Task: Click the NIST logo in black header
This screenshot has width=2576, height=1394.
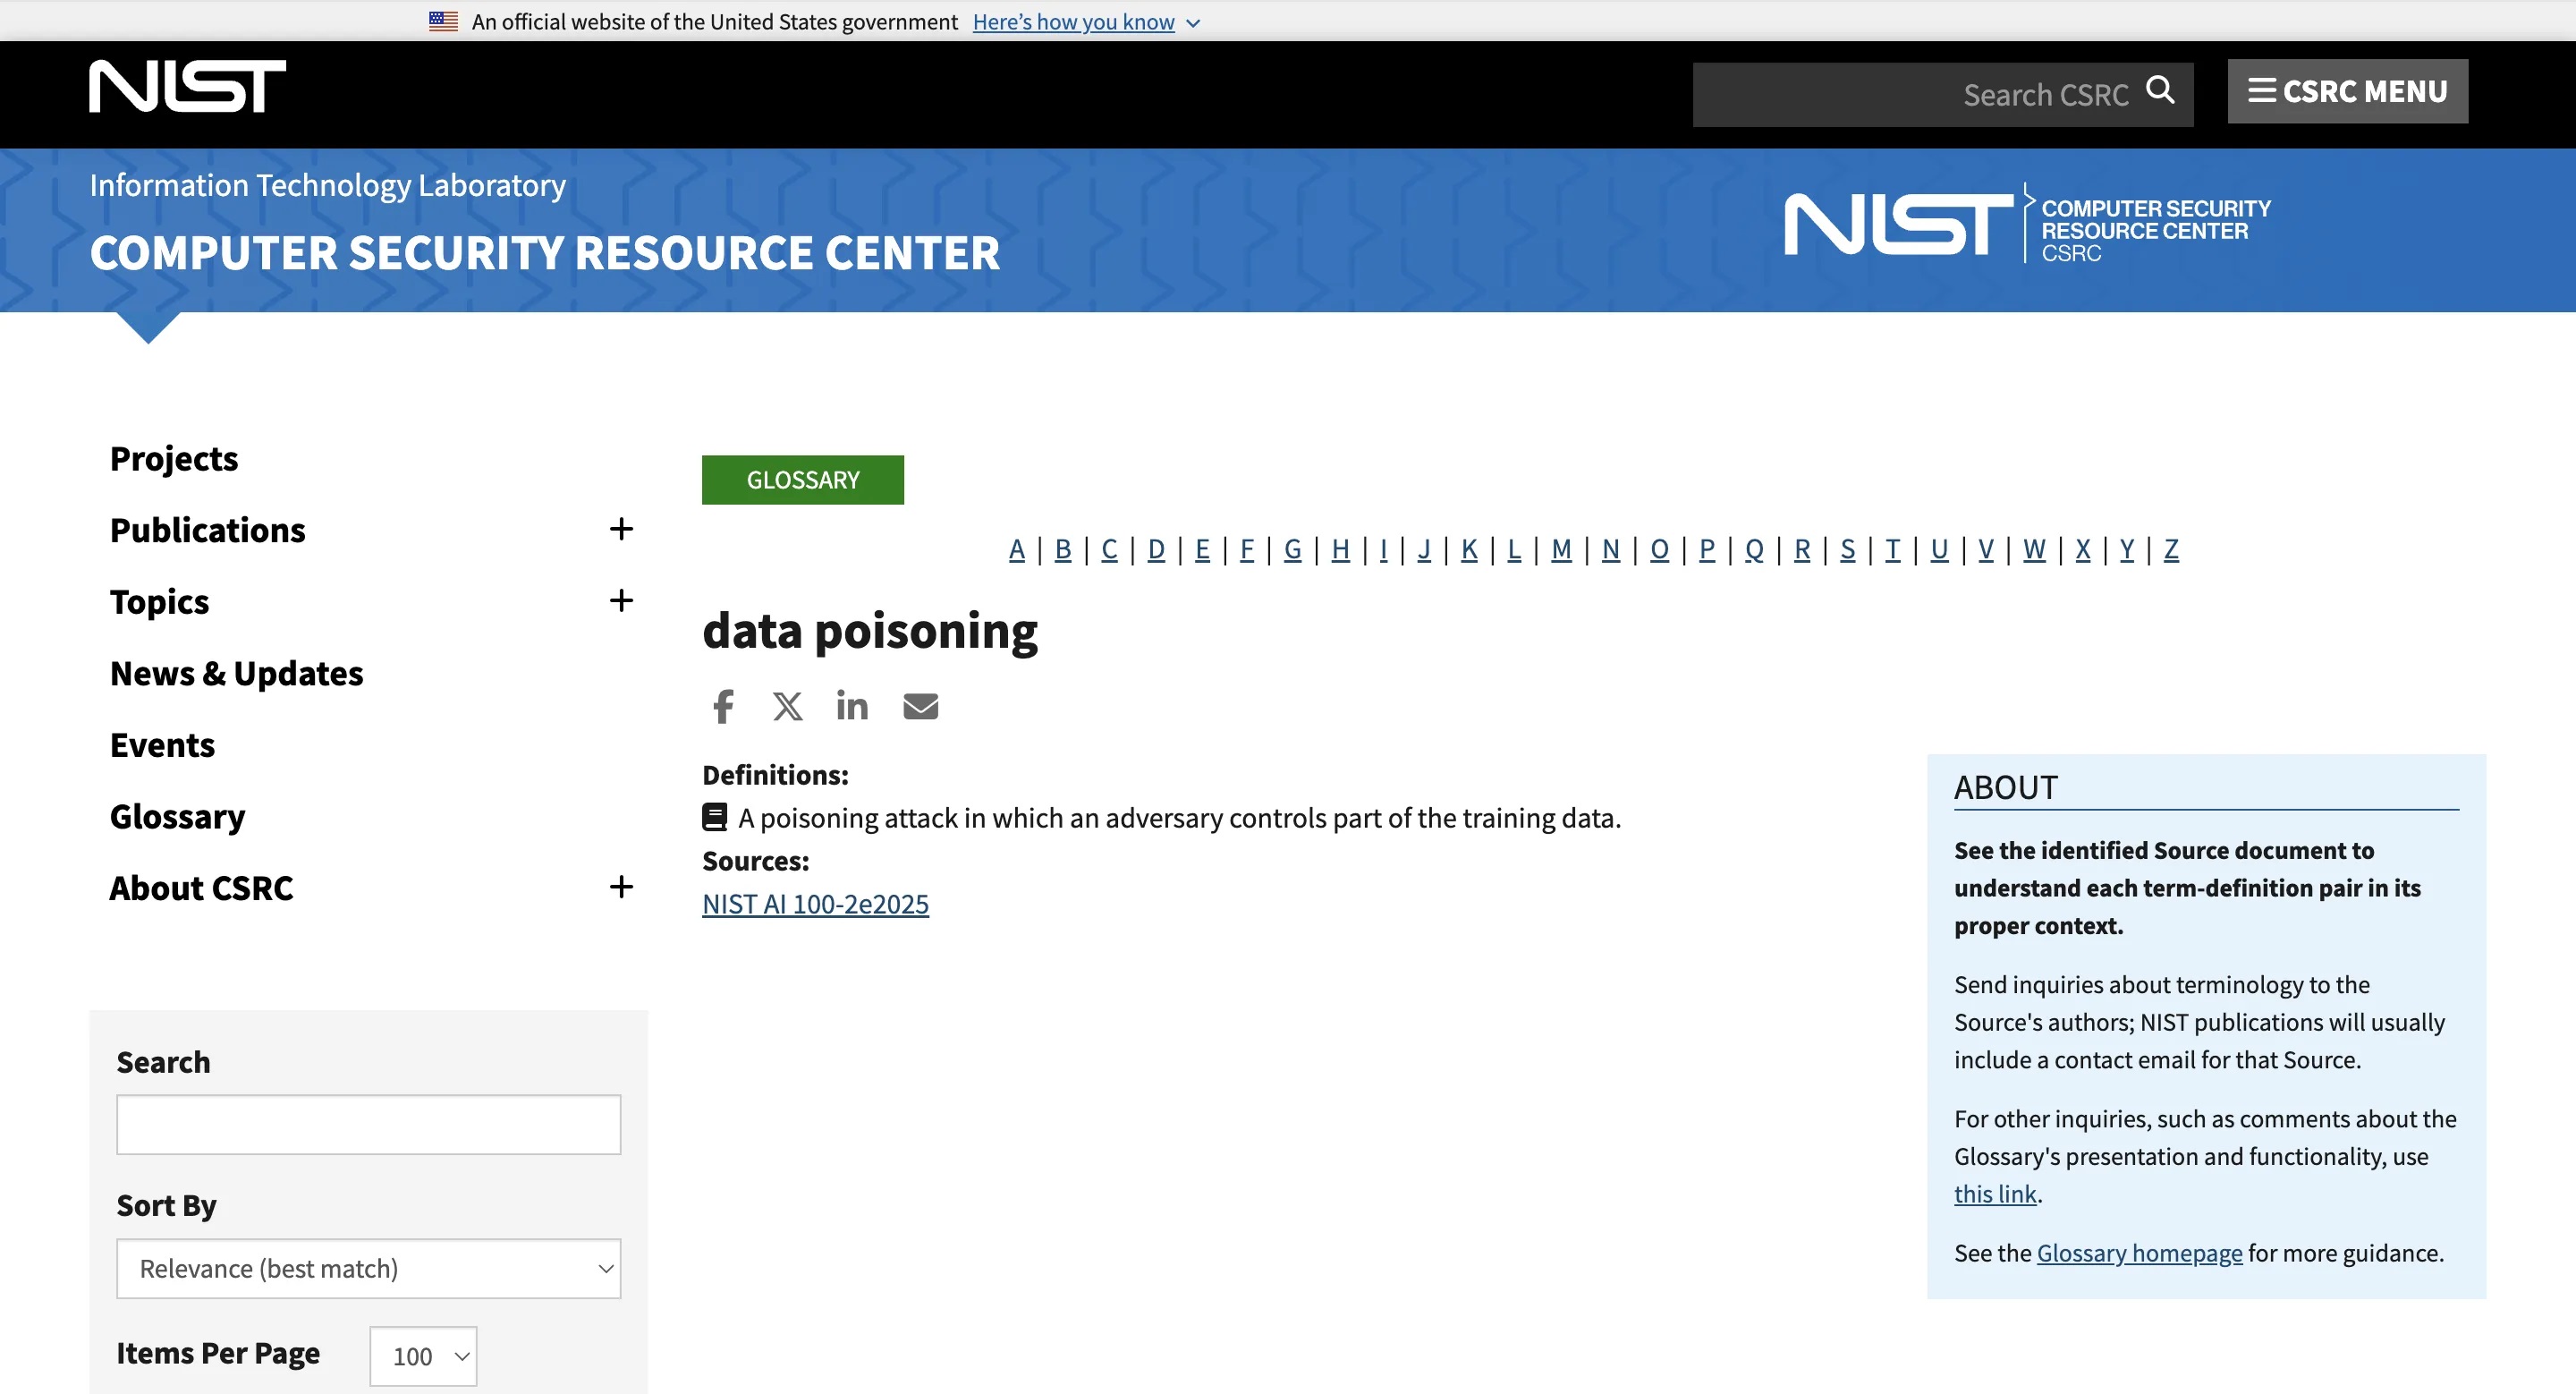Action: [x=188, y=86]
